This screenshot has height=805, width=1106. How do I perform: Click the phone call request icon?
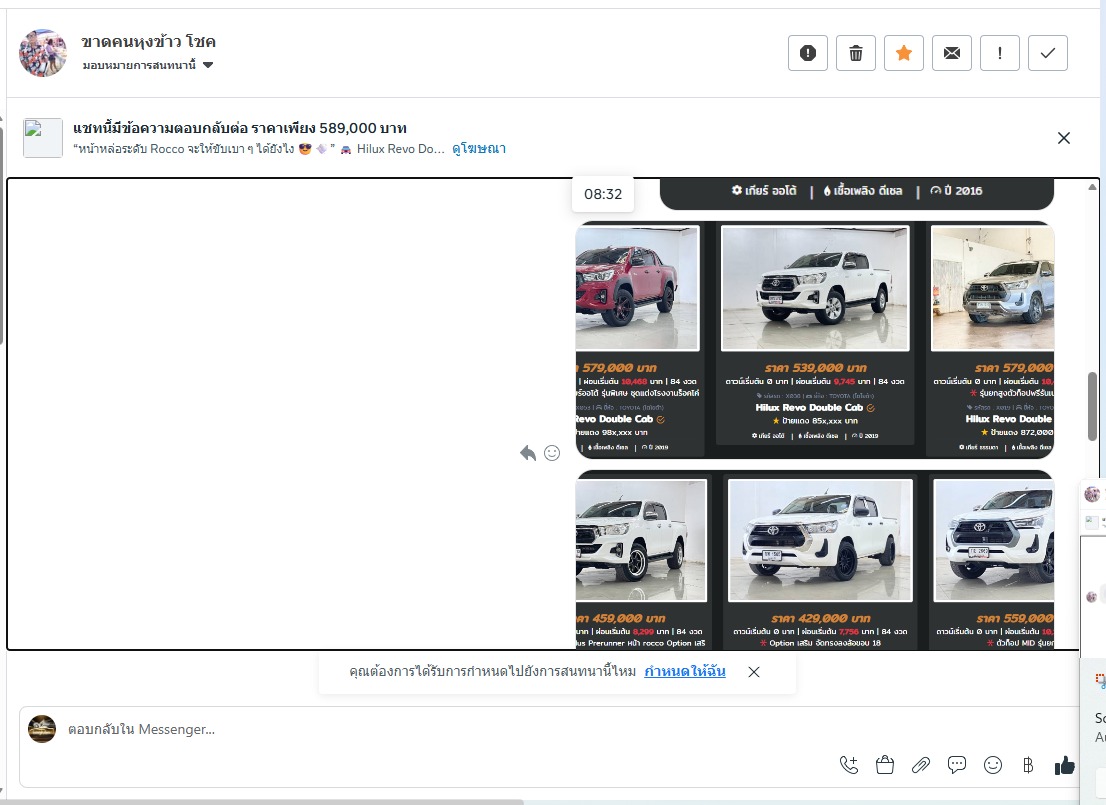(848, 765)
